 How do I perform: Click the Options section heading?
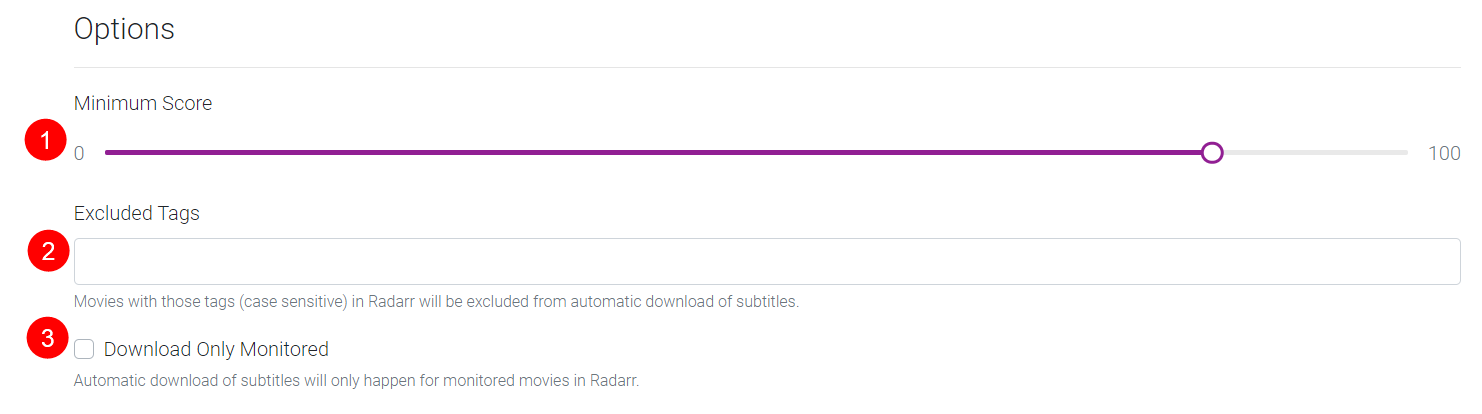pyautogui.click(x=124, y=29)
